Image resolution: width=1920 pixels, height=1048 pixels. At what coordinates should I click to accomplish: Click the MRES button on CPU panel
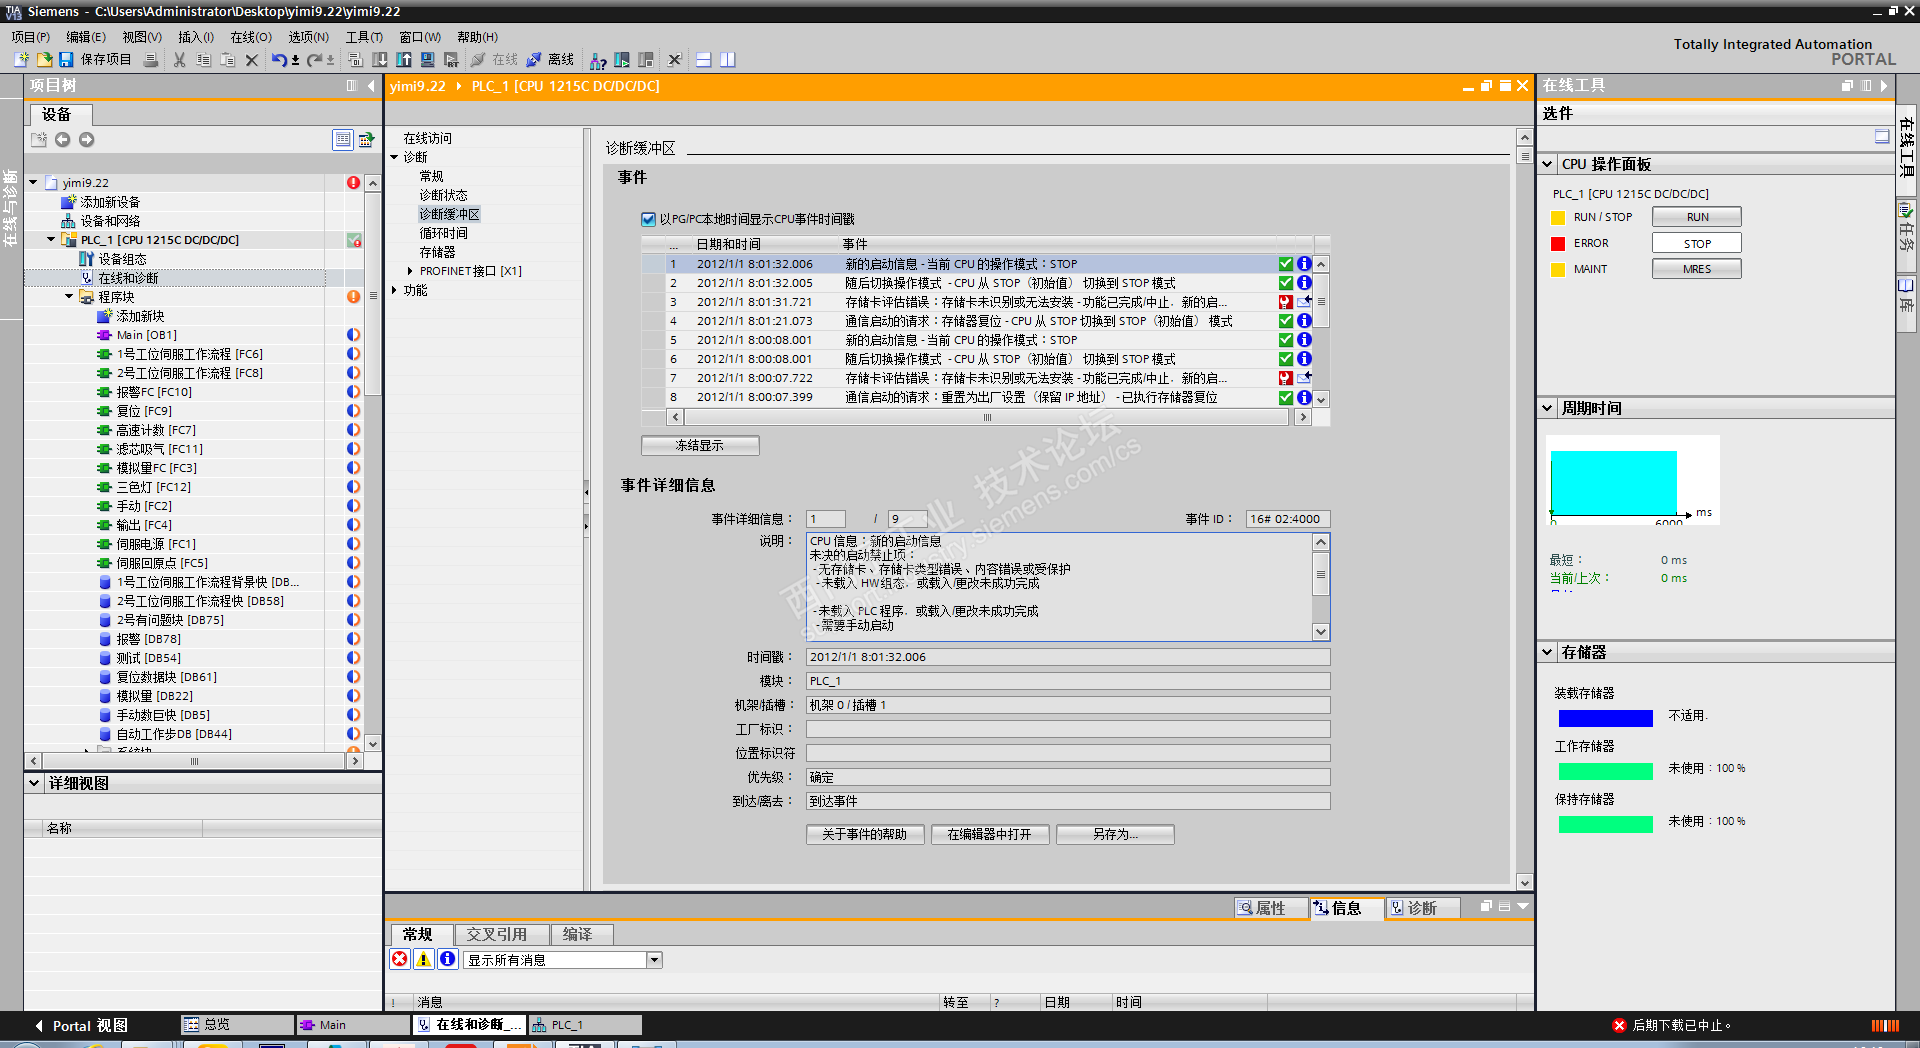tap(1697, 269)
